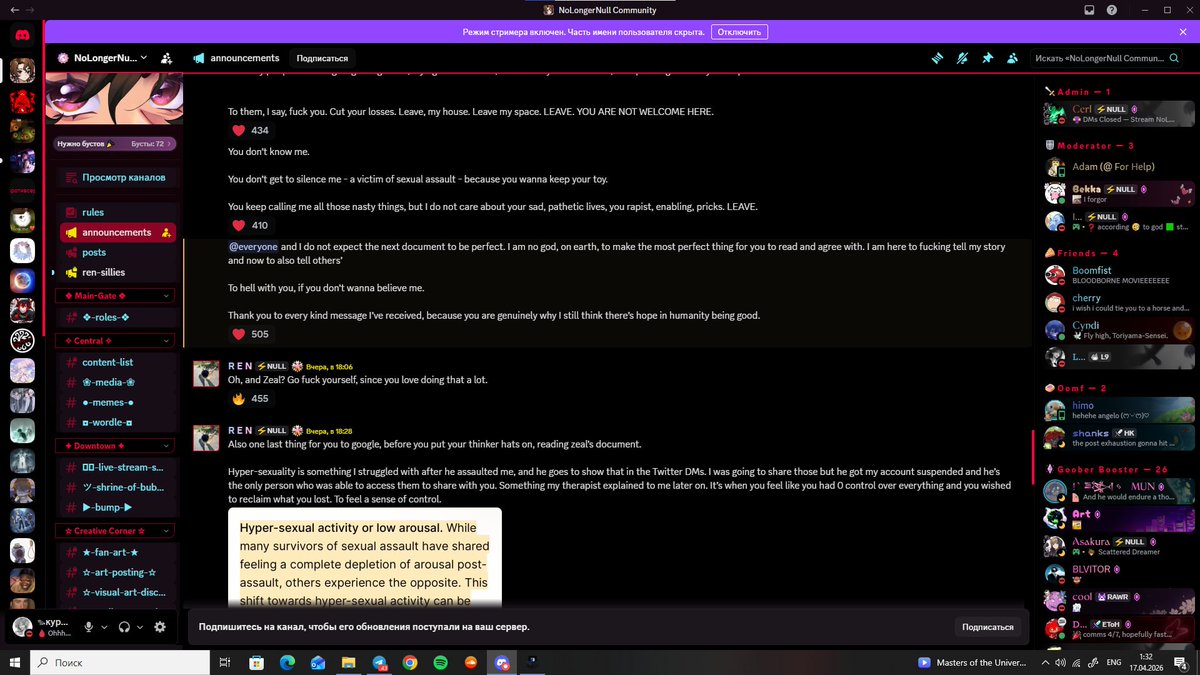Open the live-stream channel
The height and width of the screenshot is (675, 1200).
click(x=116, y=467)
